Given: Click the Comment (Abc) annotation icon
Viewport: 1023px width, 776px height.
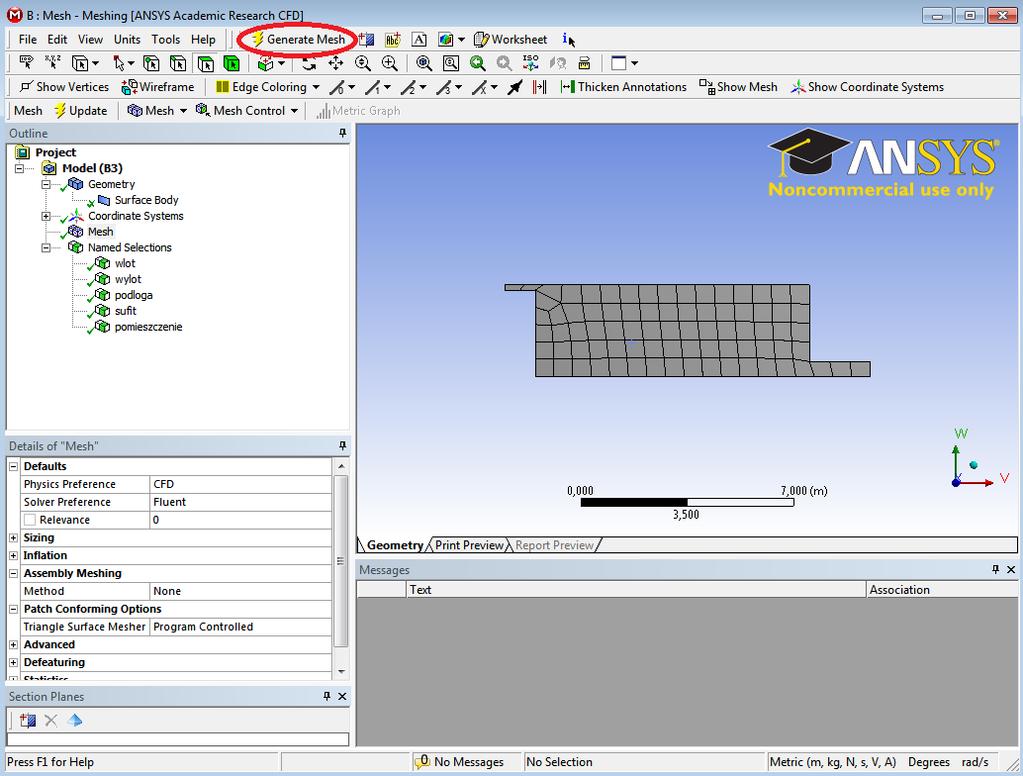Looking at the screenshot, I should pyautogui.click(x=392, y=40).
